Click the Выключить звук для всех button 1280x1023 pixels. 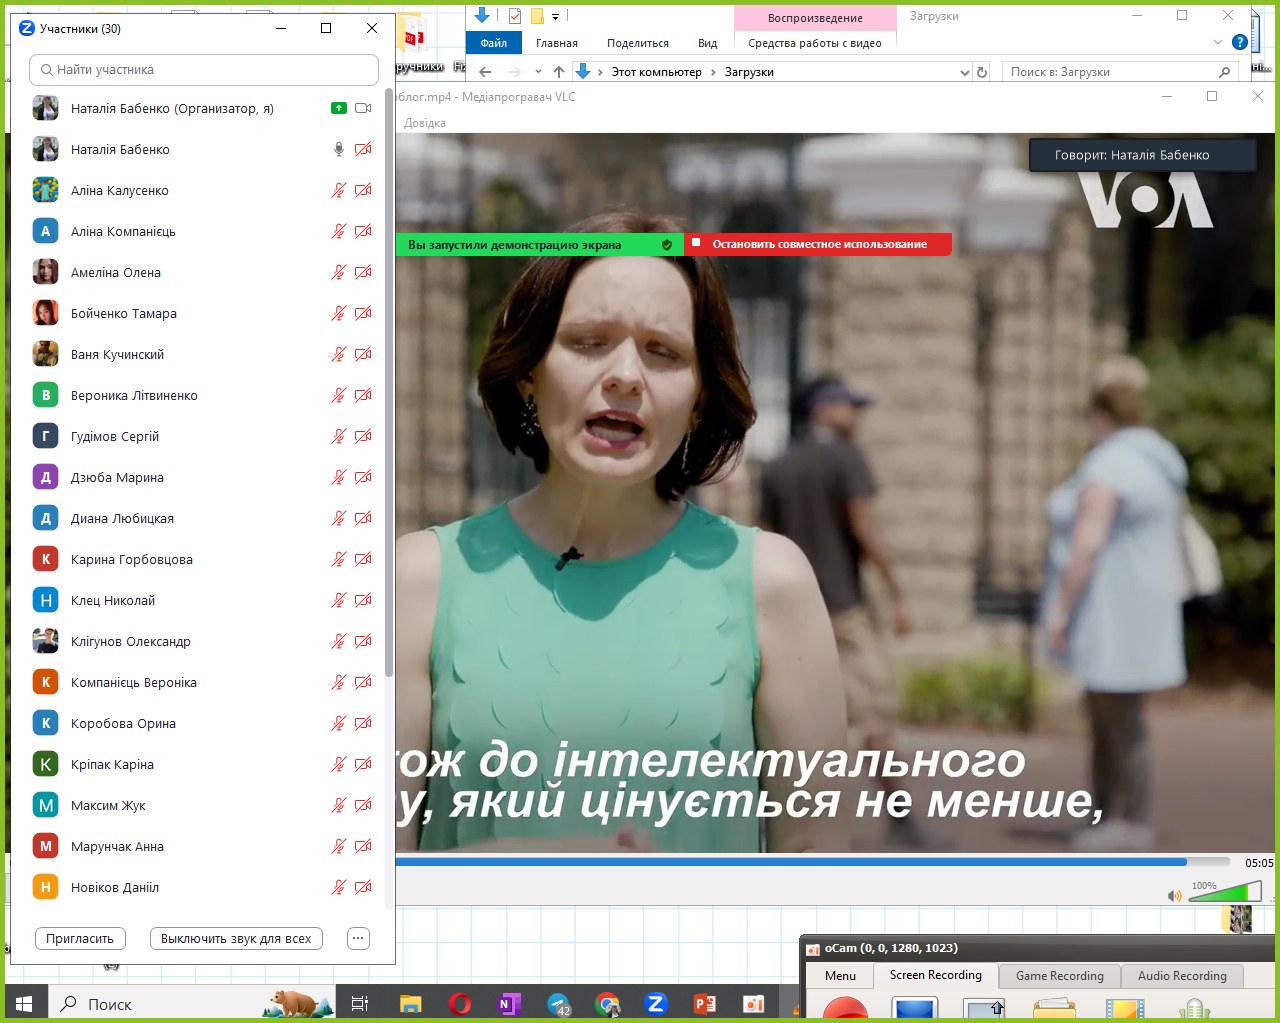(x=236, y=938)
